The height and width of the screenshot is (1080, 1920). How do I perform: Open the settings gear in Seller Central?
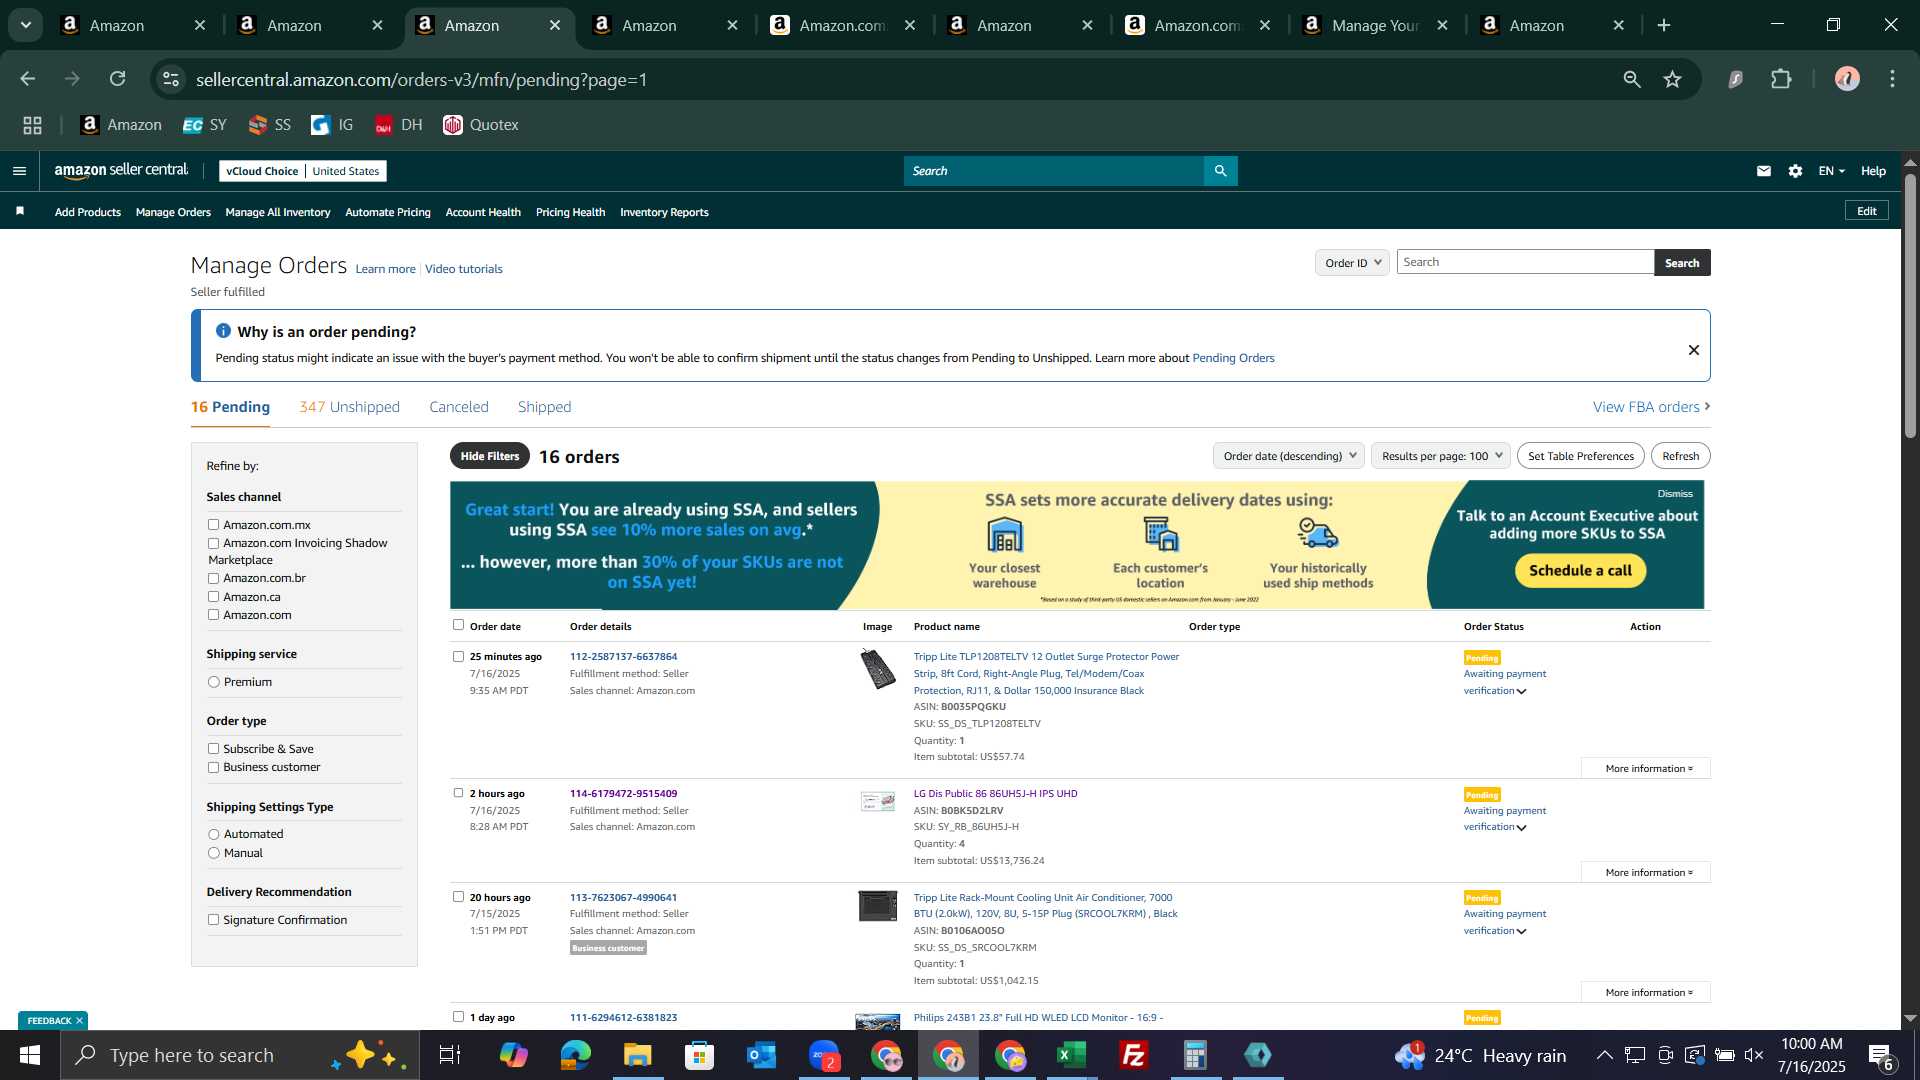tap(1796, 171)
